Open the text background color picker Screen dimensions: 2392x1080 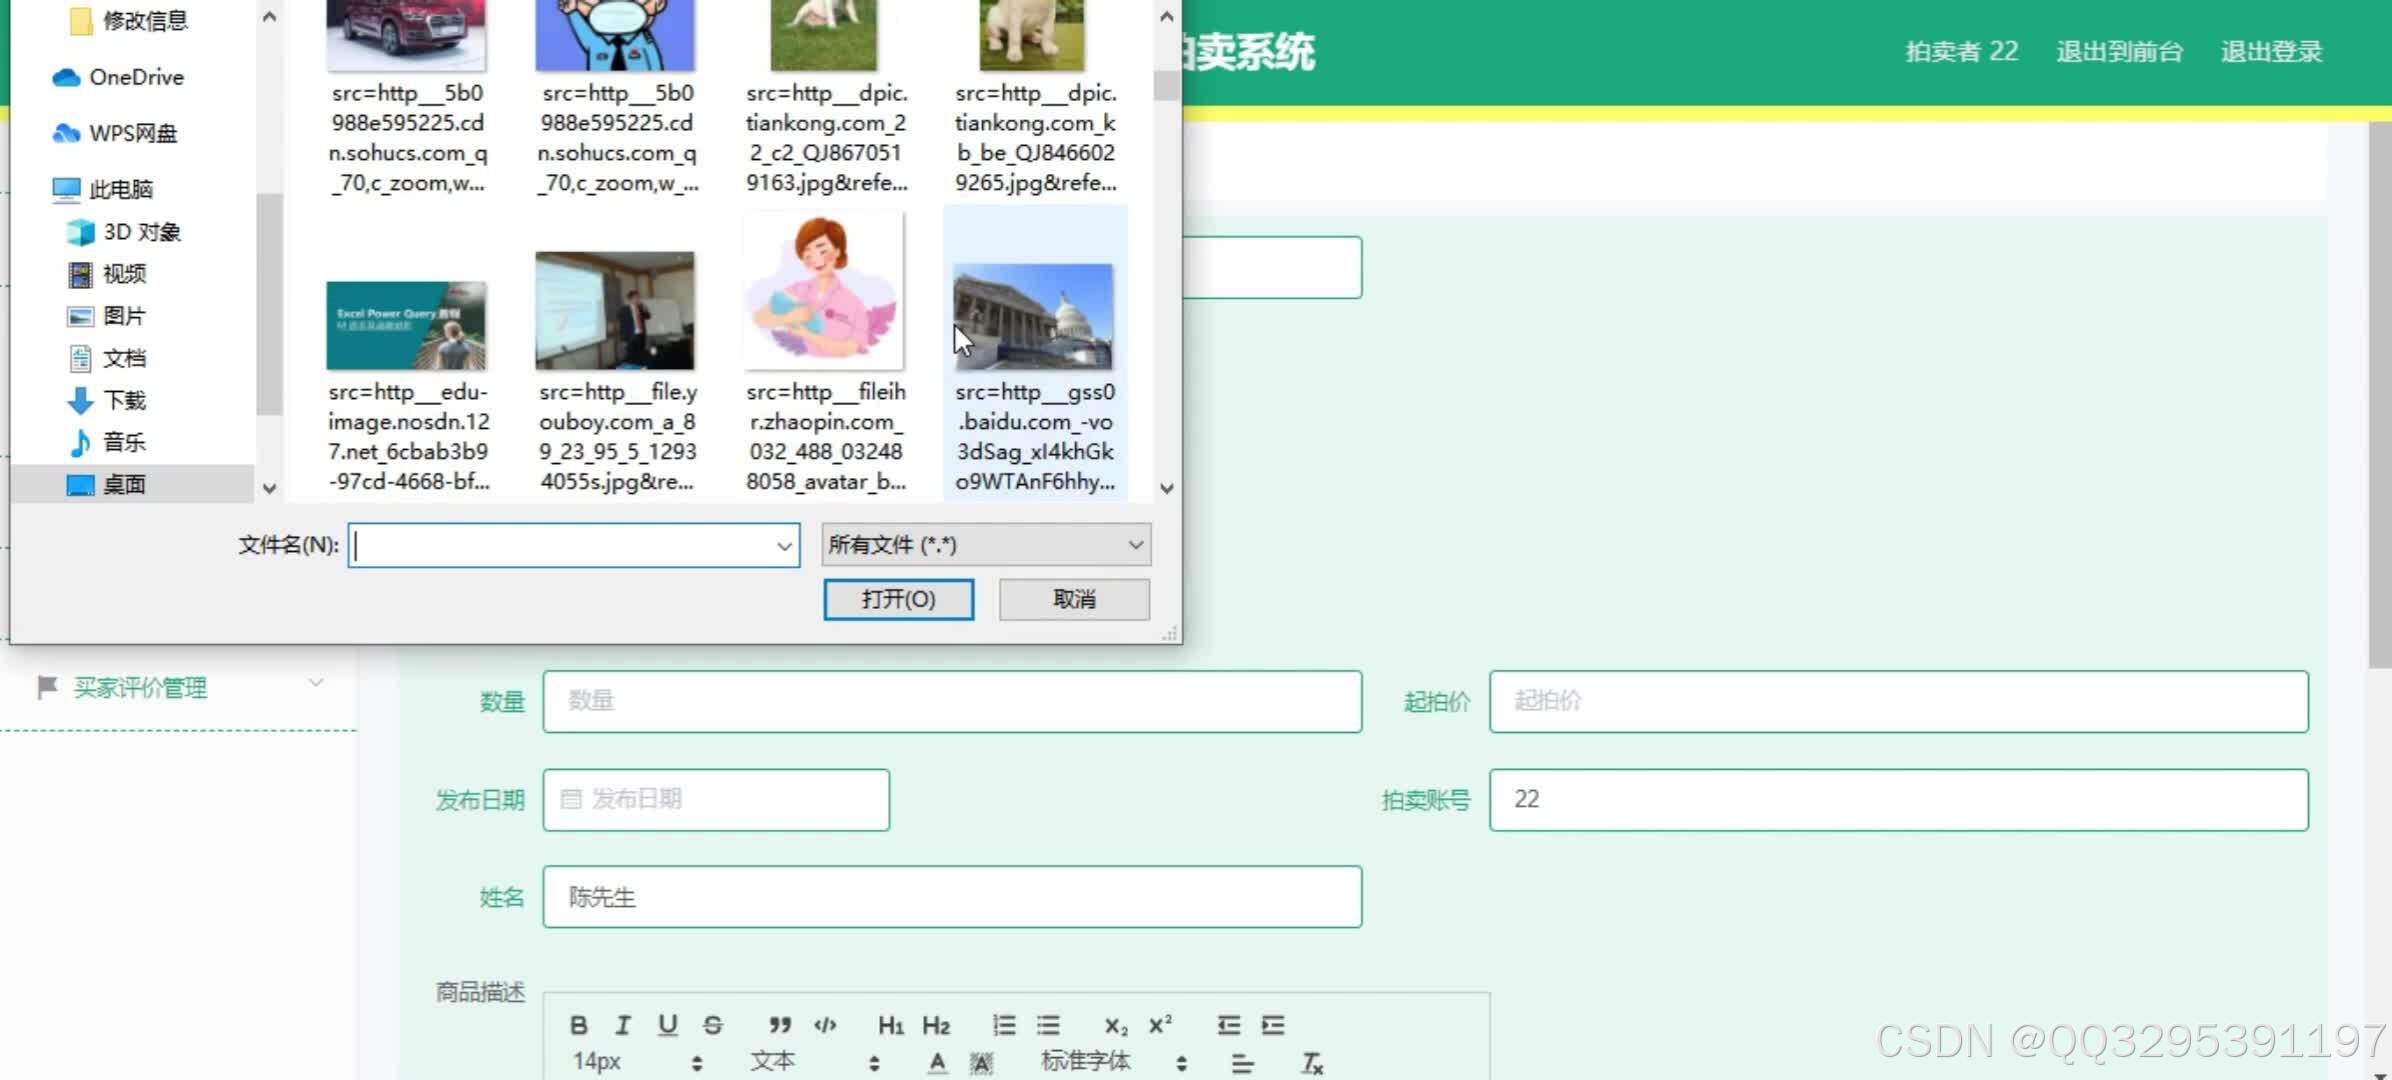981,1063
